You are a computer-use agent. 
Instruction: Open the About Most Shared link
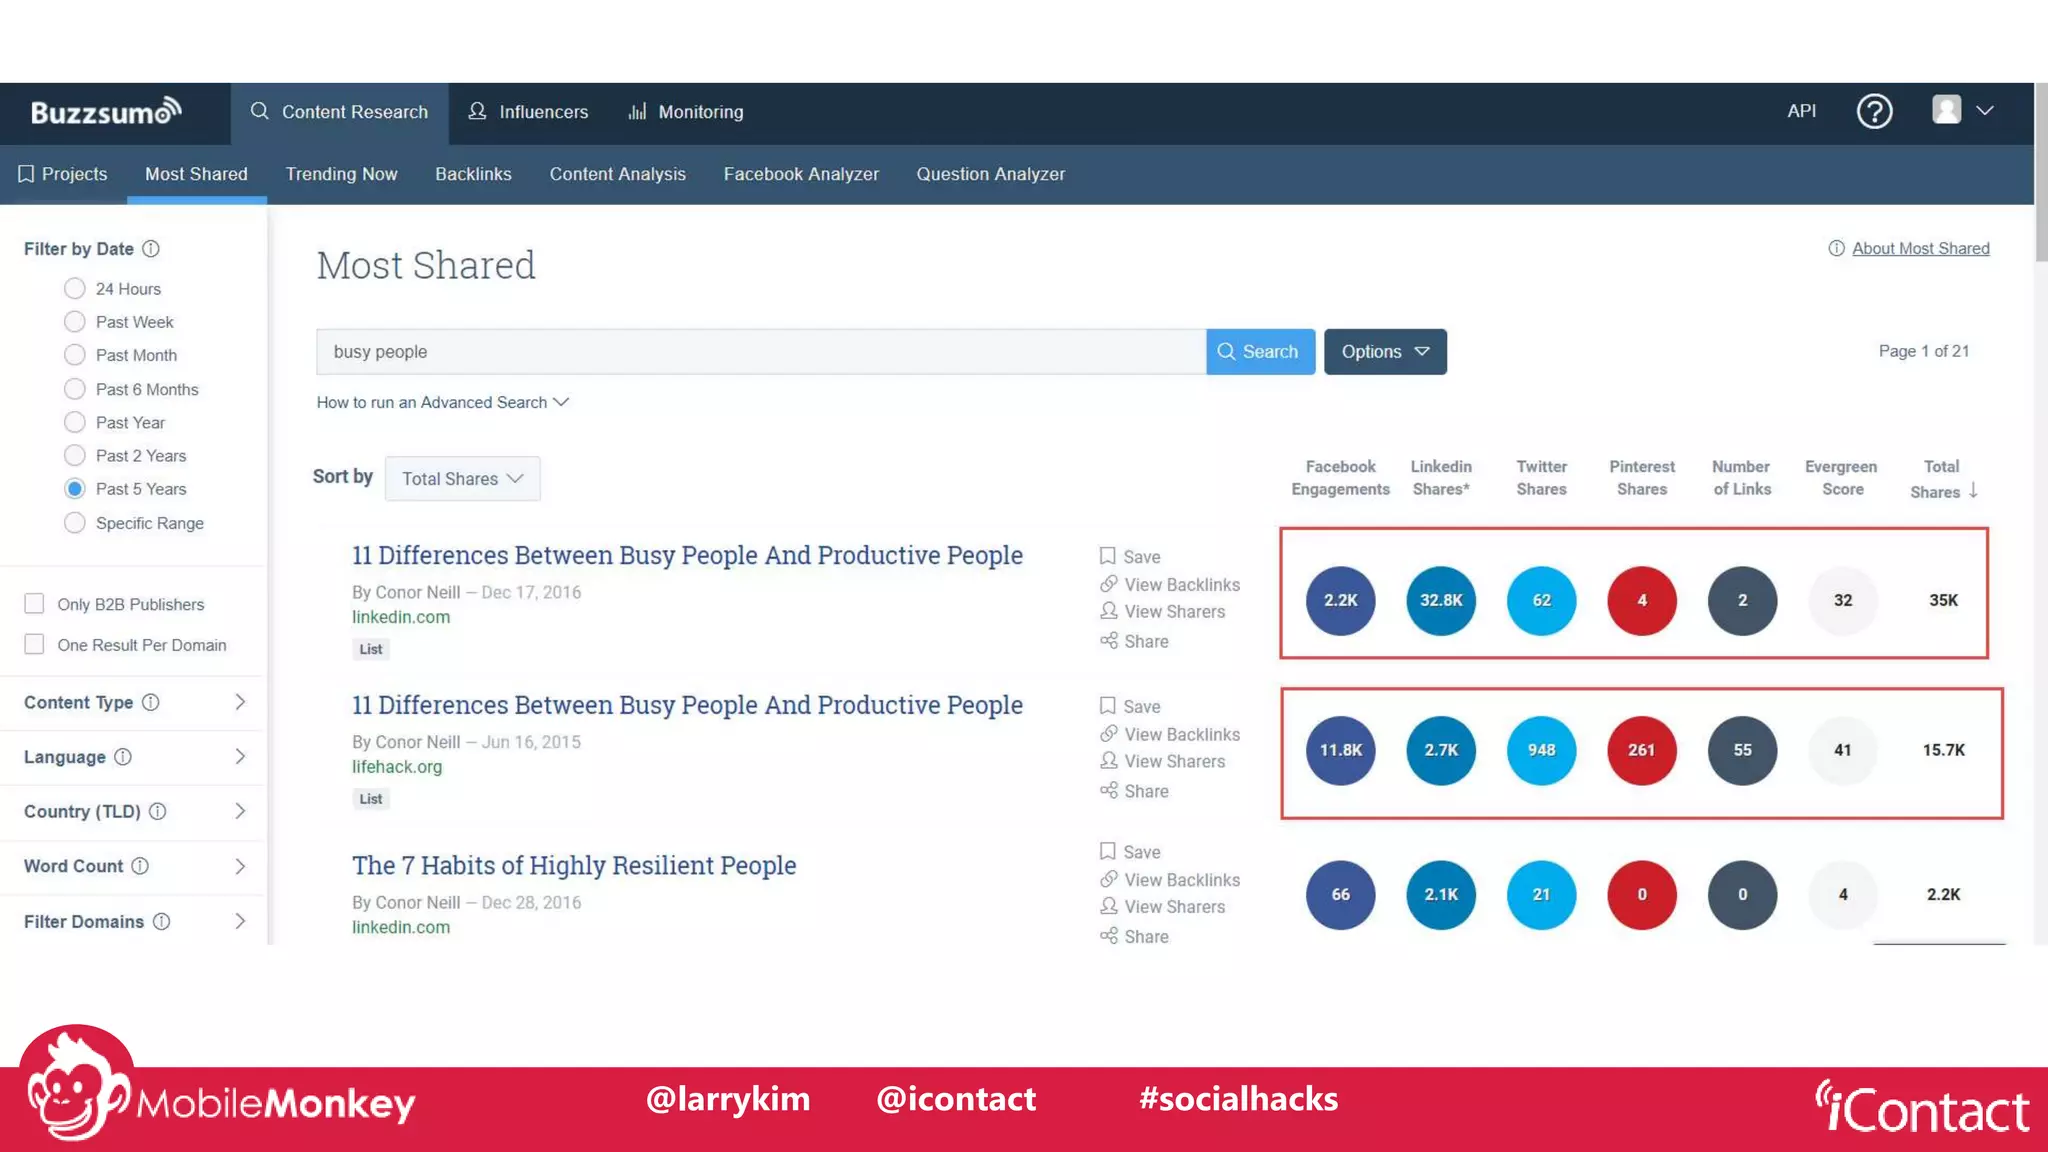pyautogui.click(x=1920, y=248)
